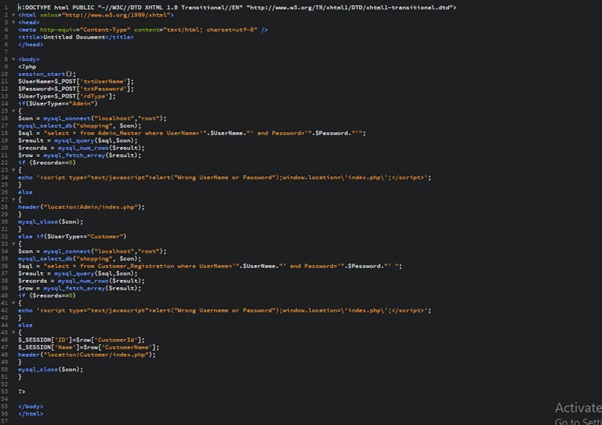Screen dimensions: 602x425
Task: Click the $Password=$_POST['txtPassword'] line
Action: [76, 89]
